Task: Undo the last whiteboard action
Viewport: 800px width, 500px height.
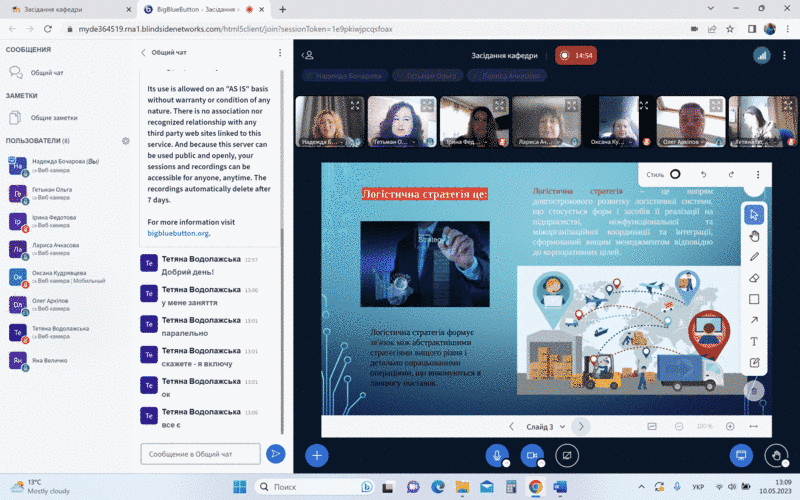Action: [x=703, y=174]
